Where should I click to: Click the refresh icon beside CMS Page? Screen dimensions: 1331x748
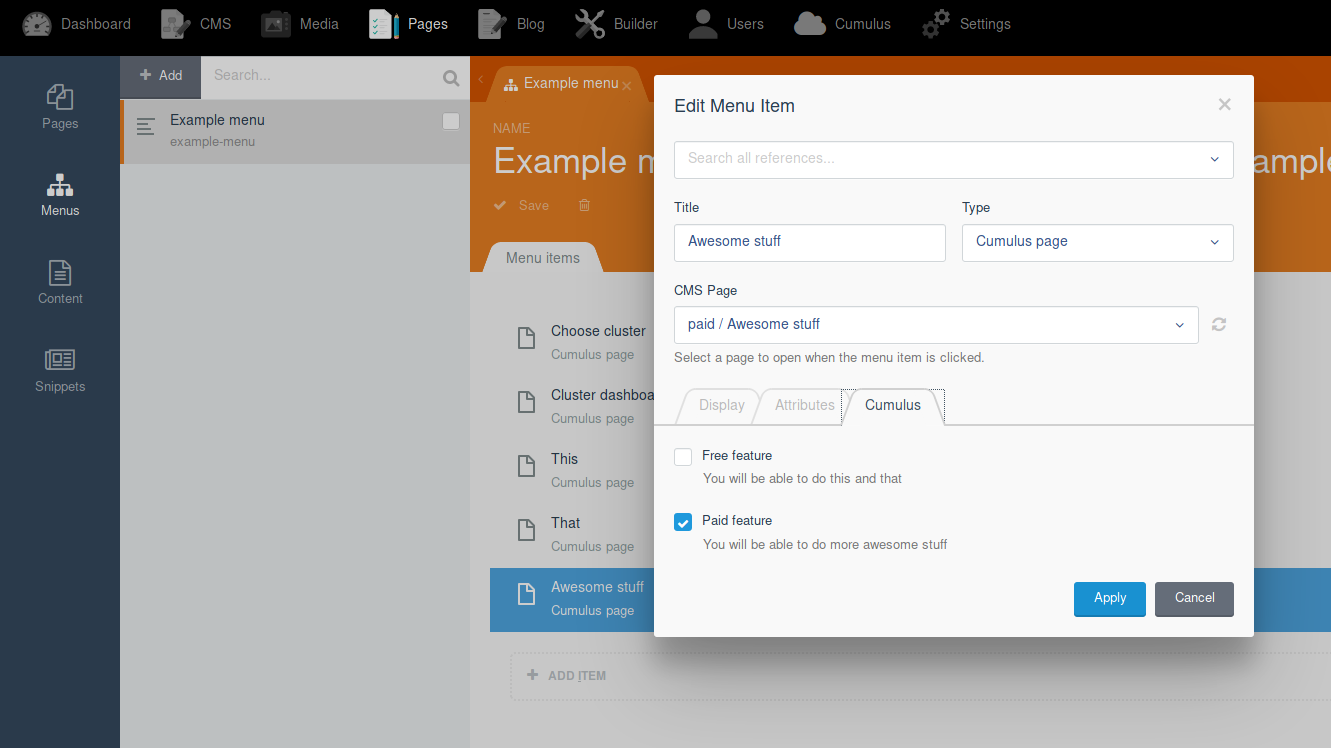pos(1219,324)
